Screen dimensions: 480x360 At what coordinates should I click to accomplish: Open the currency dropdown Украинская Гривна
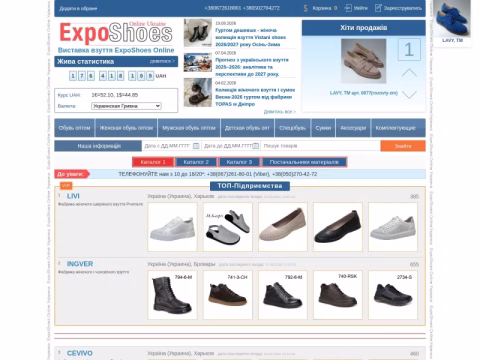[126, 106]
